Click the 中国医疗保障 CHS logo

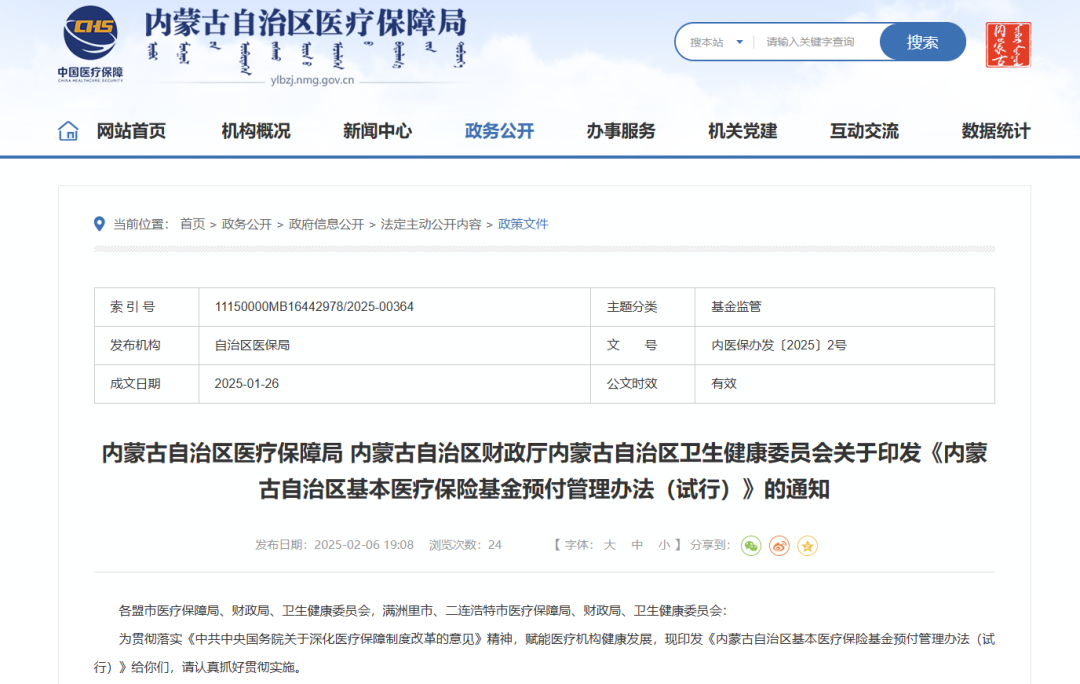91,45
